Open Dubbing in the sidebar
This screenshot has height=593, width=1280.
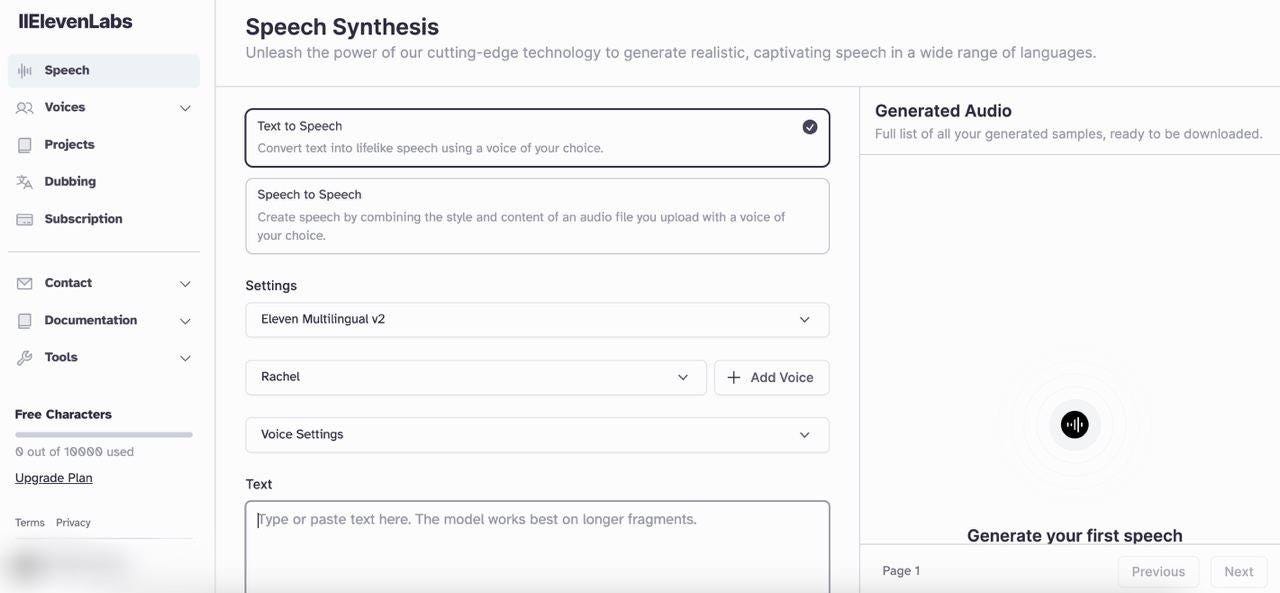104,182
